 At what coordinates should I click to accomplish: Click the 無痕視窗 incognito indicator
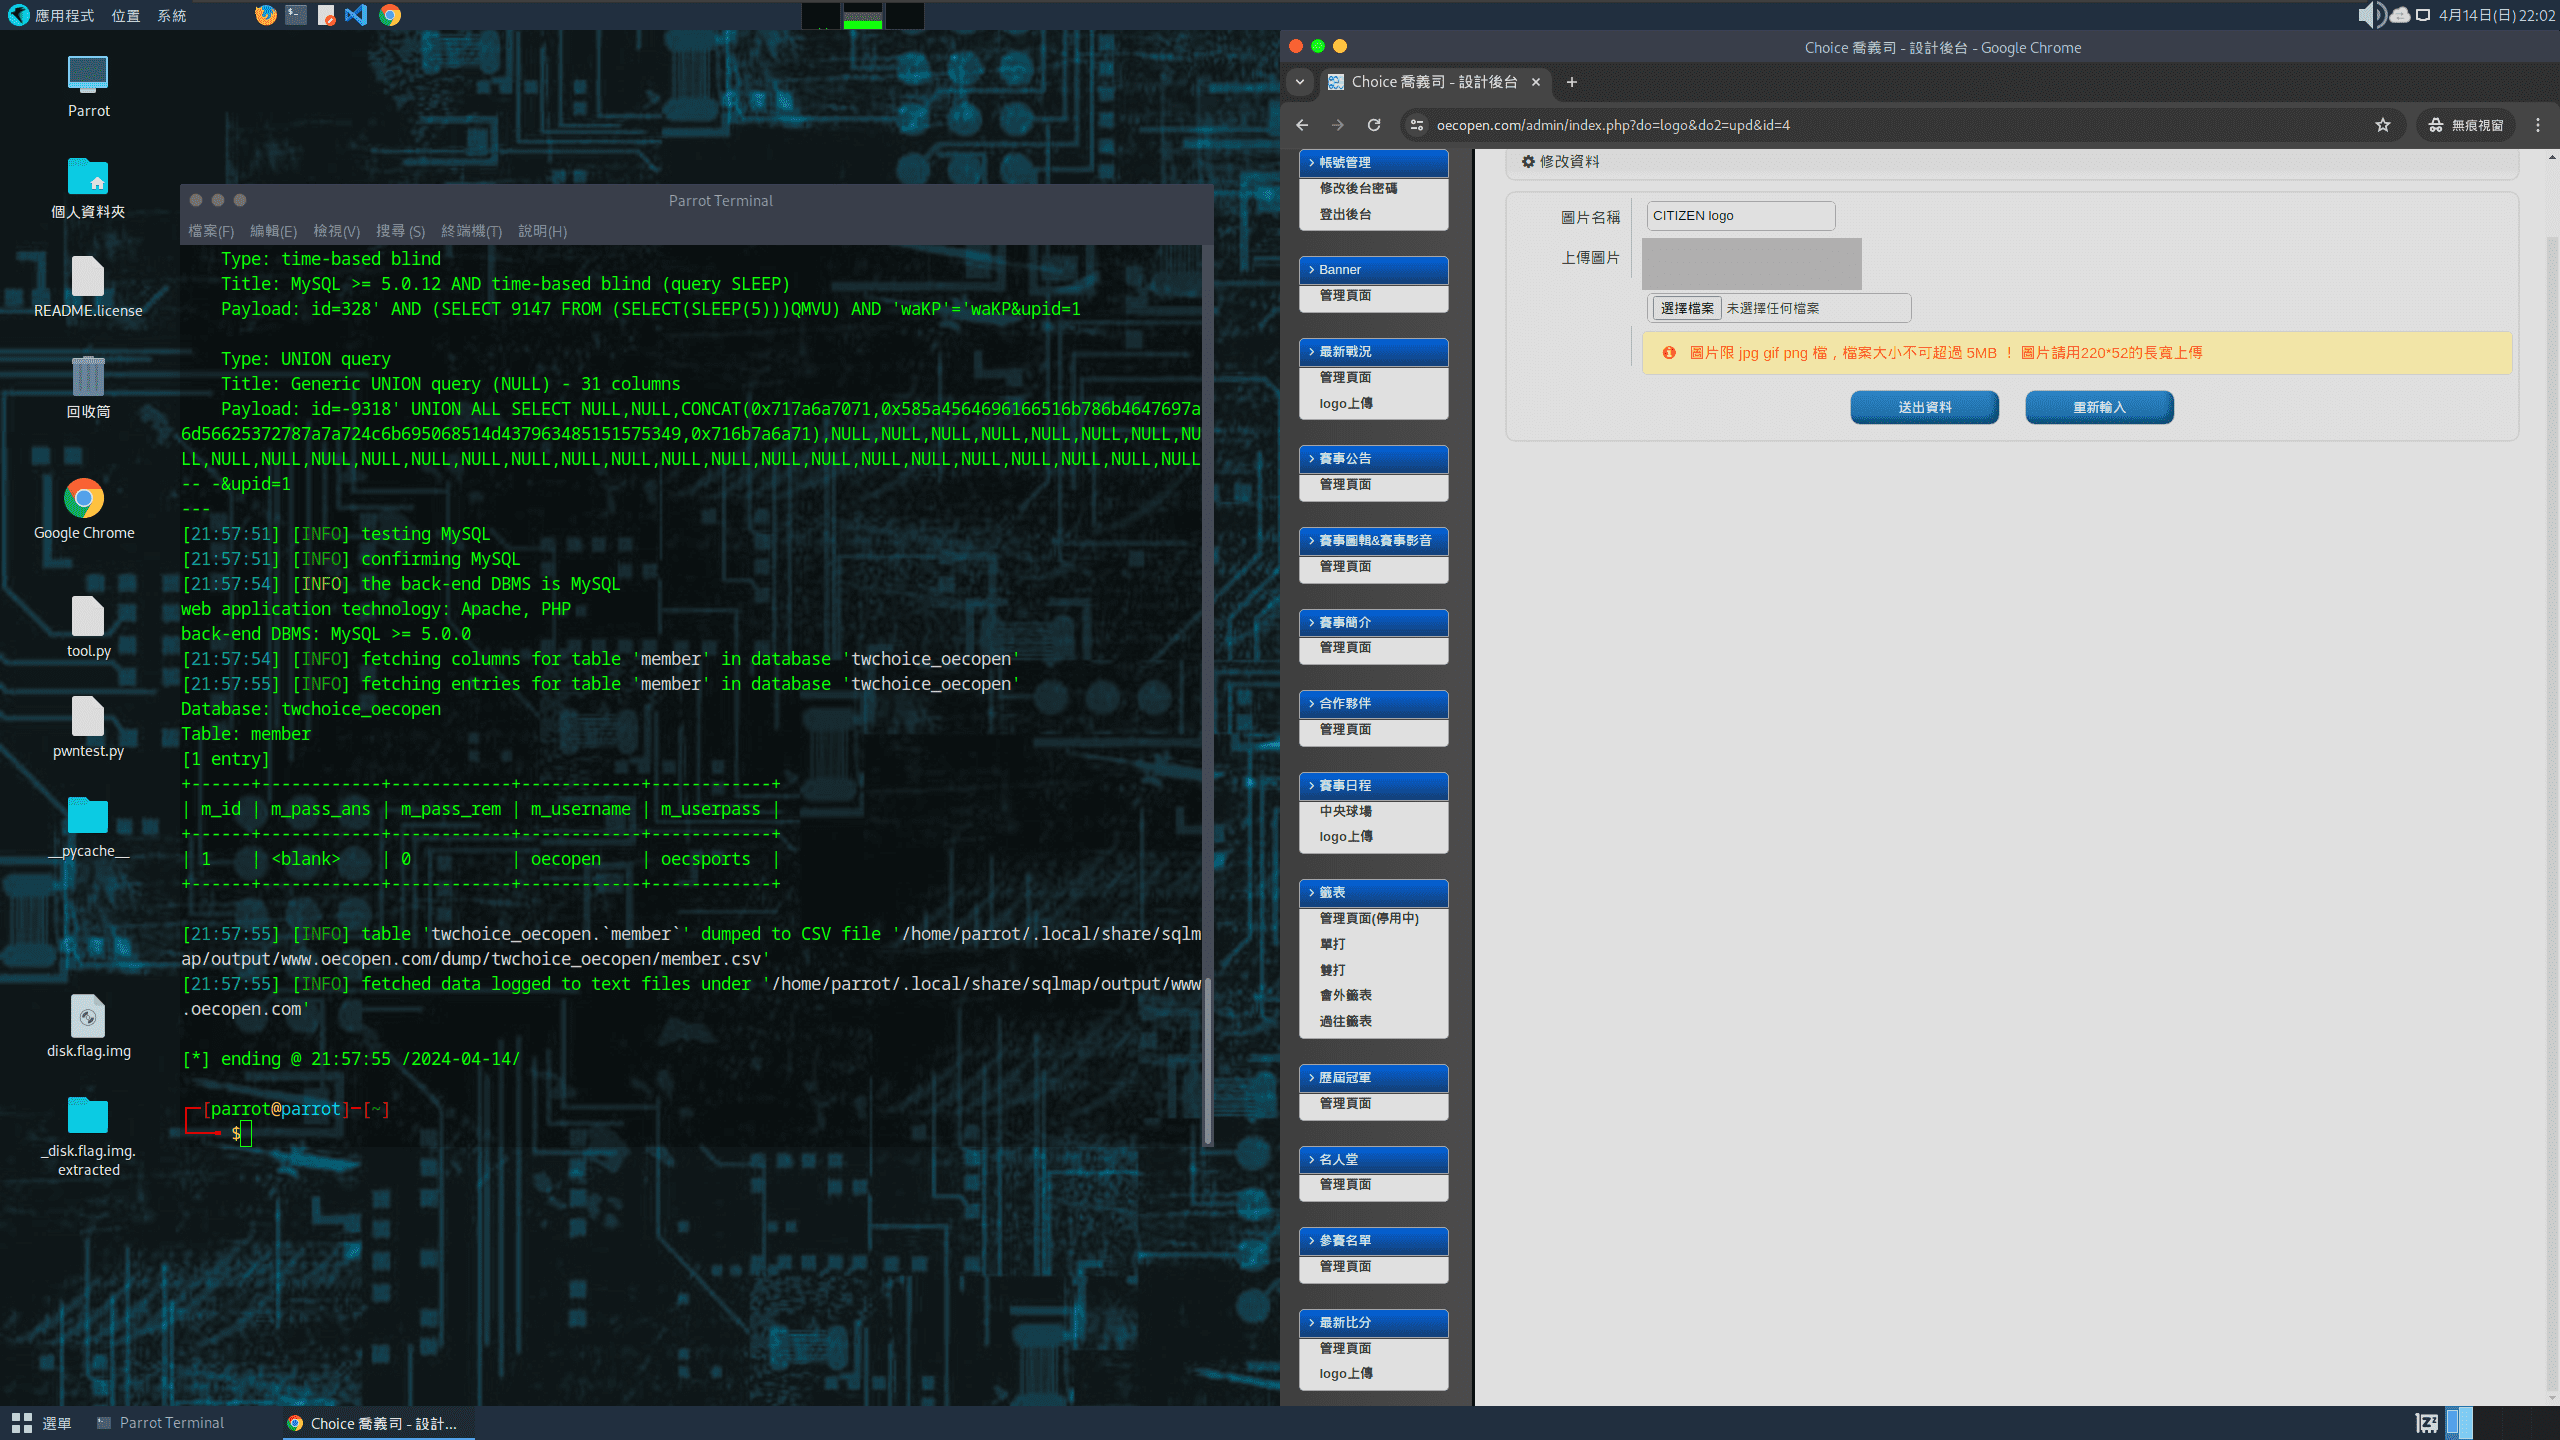[2466, 125]
